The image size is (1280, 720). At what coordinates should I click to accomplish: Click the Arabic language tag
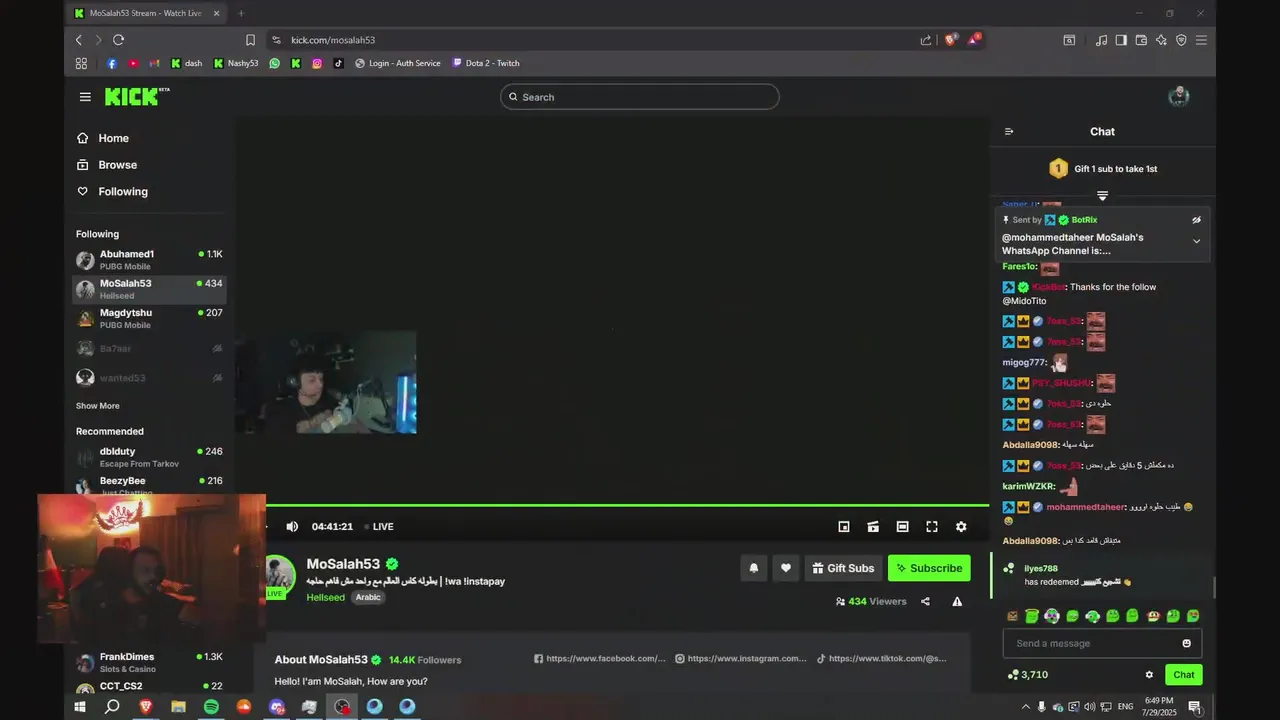pos(368,597)
